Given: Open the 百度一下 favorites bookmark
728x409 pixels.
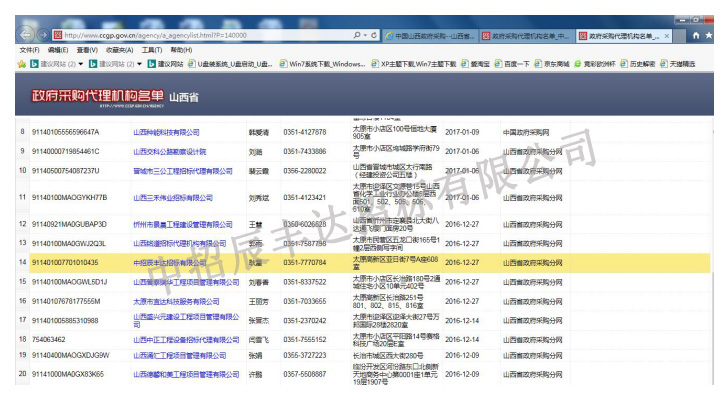Looking at the screenshot, I should [512, 64].
